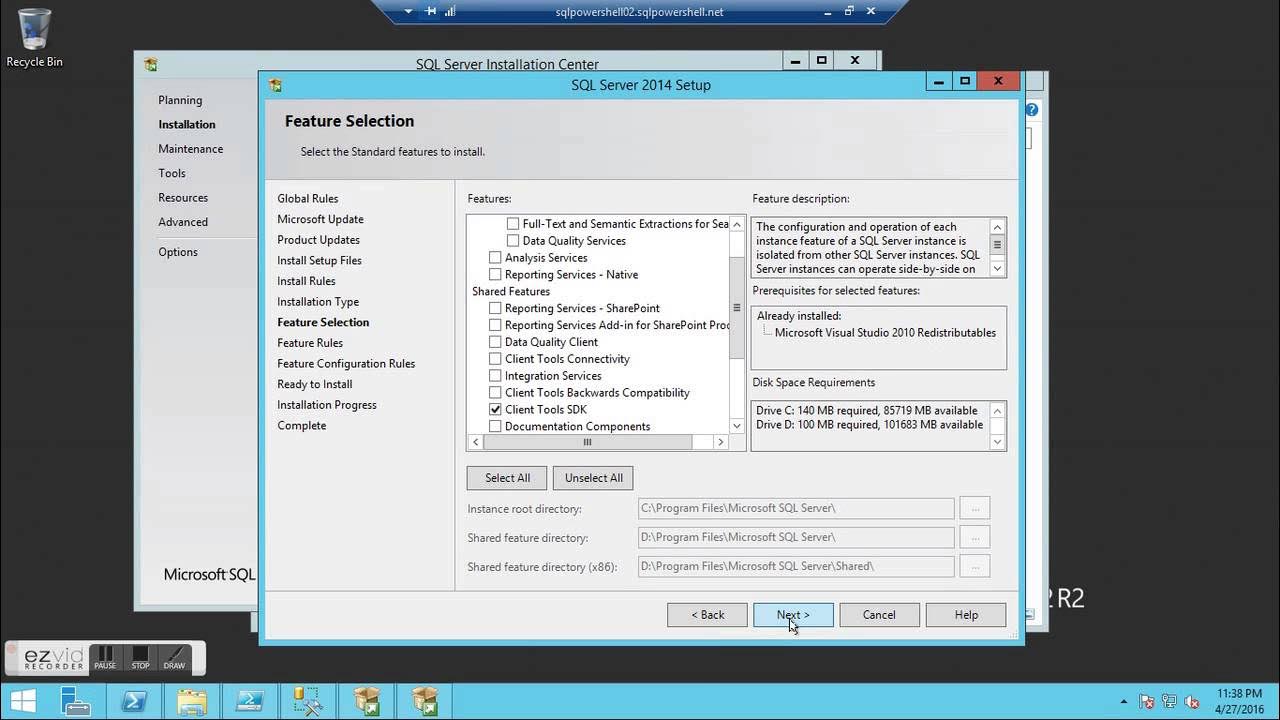Select the Shared Features tree heading

pyautogui.click(x=511, y=291)
